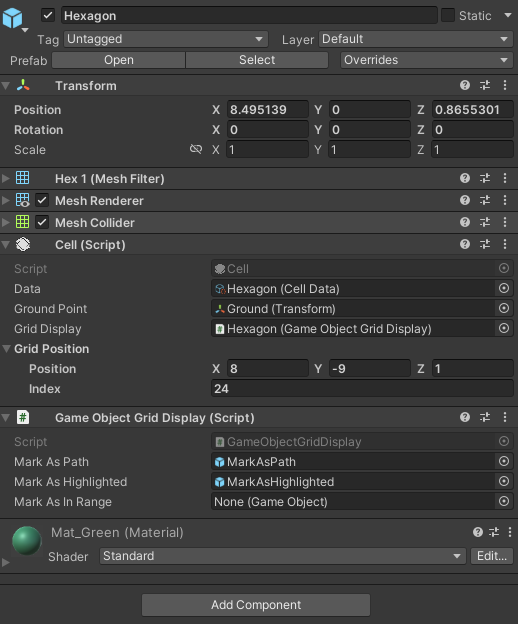518x624 pixels.
Task: Collapse the Grid Position foldout
Action: point(6,349)
